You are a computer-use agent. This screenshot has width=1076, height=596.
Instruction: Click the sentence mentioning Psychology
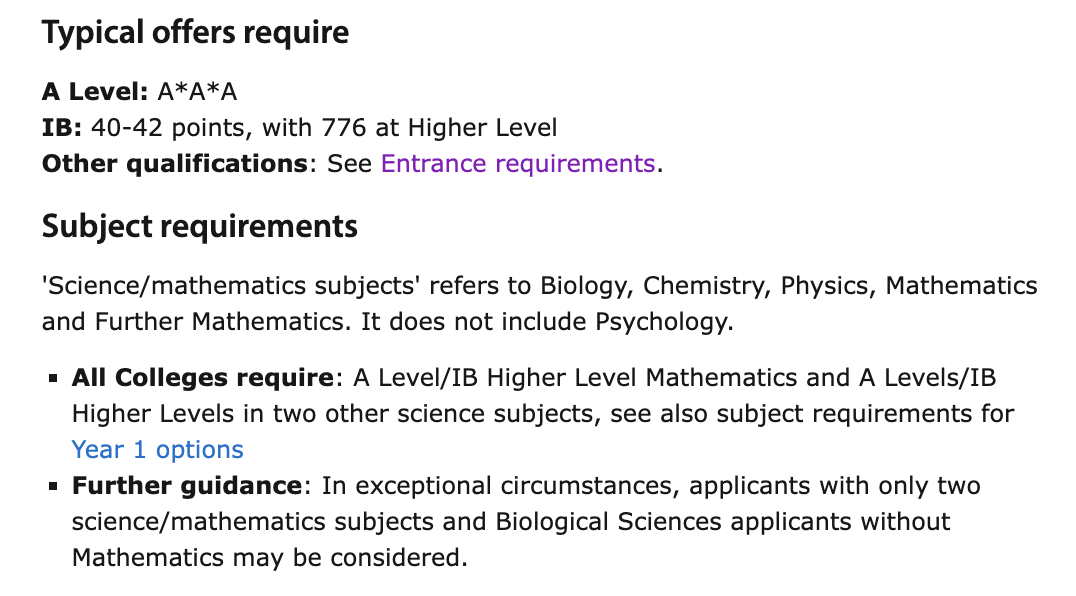(548, 322)
